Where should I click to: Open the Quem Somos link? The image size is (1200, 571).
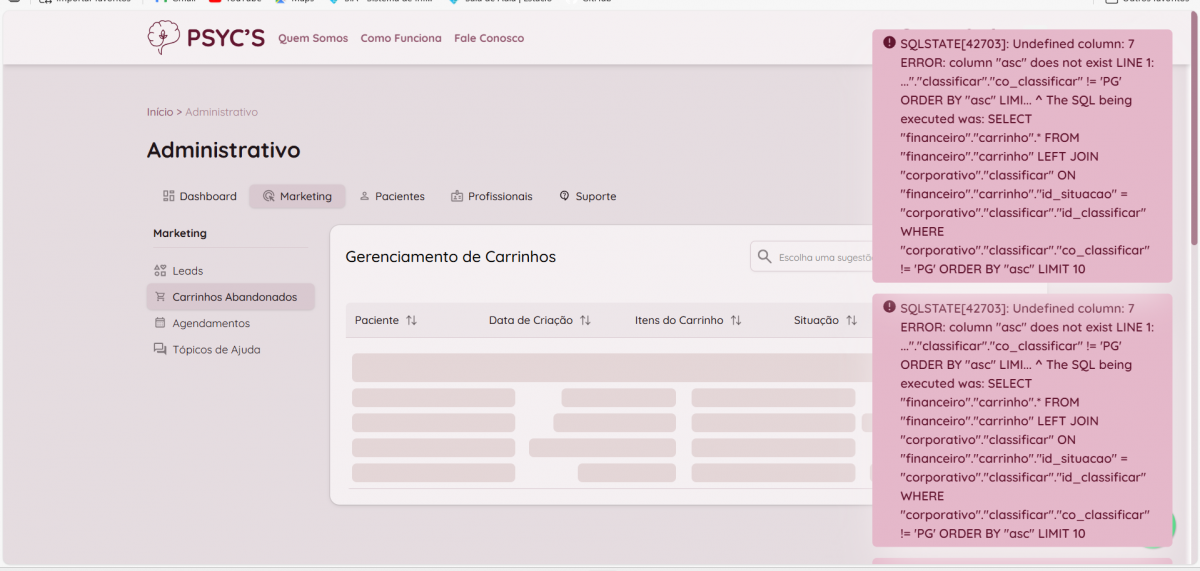(x=313, y=38)
